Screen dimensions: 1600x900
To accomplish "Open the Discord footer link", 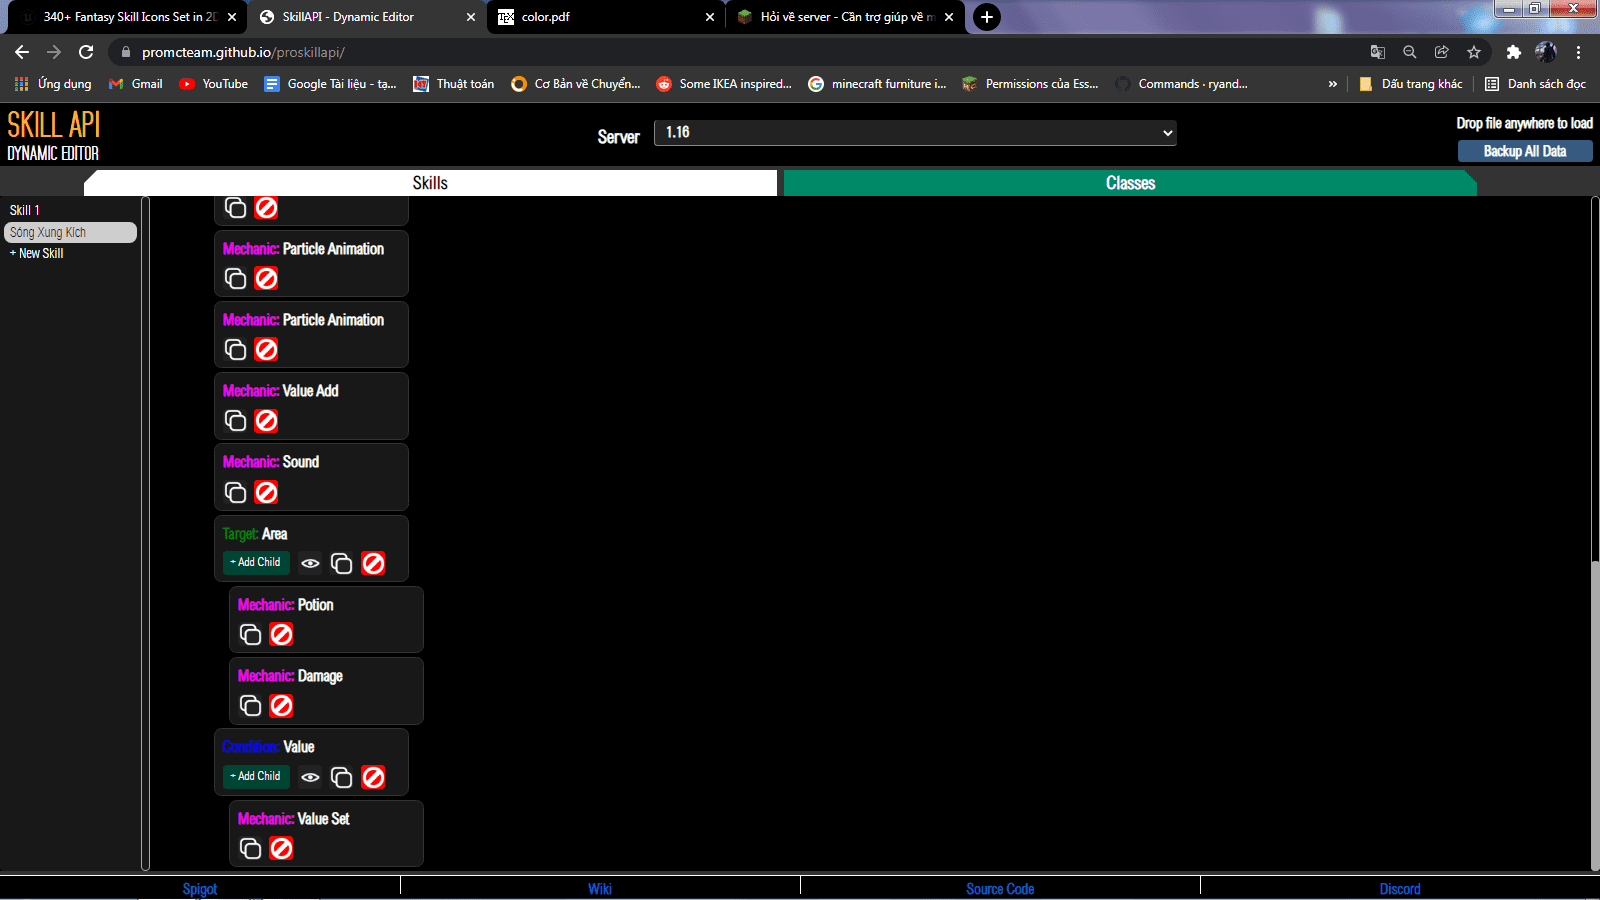I will tap(1400, 889).
